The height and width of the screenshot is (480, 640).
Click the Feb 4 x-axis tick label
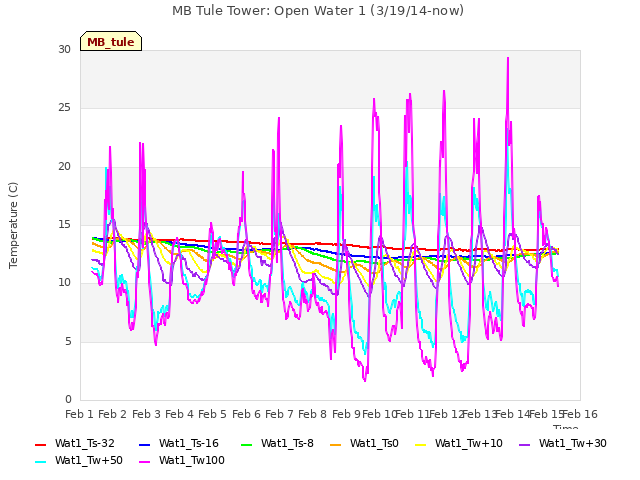[179, 414]
